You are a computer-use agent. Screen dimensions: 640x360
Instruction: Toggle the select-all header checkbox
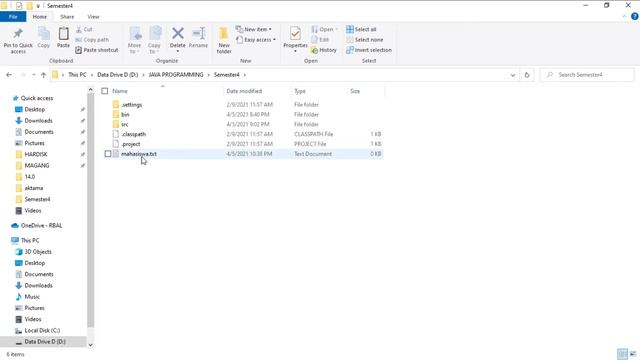[x=105, y=91]
